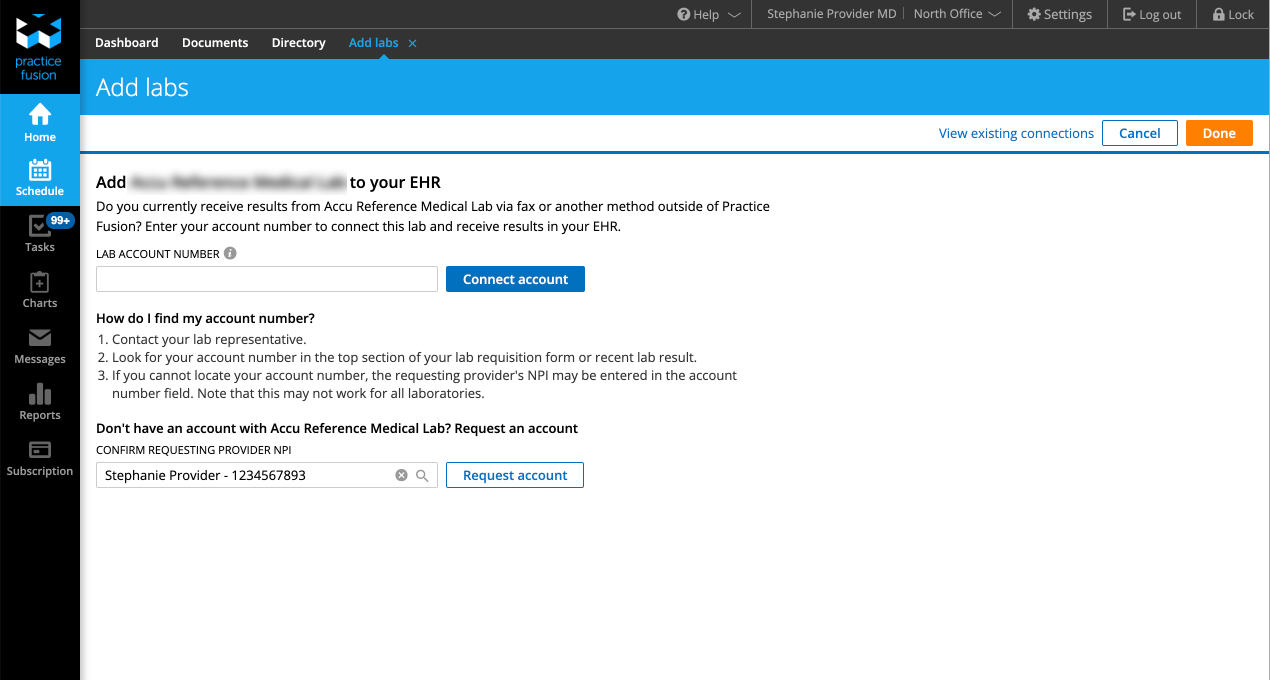Click the Lab Account Number info icon

230,254
